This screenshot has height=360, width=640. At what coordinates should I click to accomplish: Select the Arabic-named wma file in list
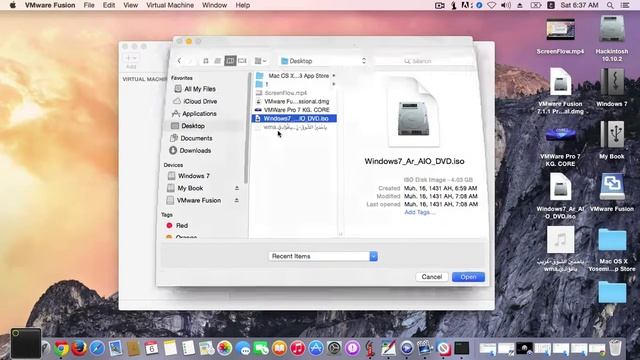click(294, 127)
